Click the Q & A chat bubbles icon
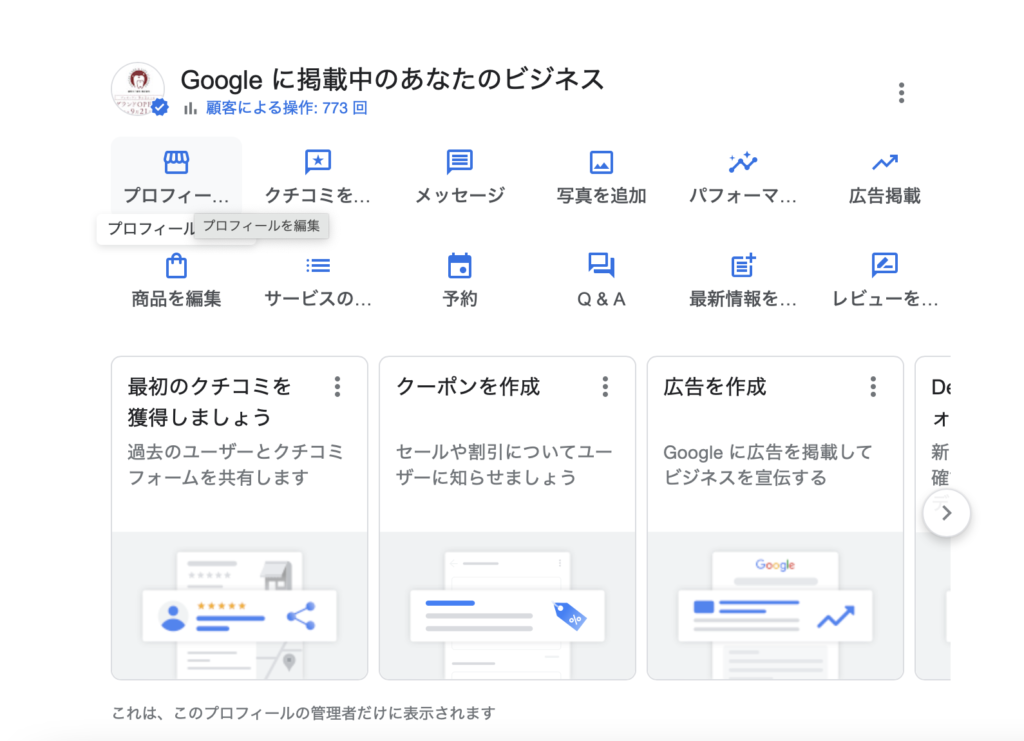 click(601, 266)
